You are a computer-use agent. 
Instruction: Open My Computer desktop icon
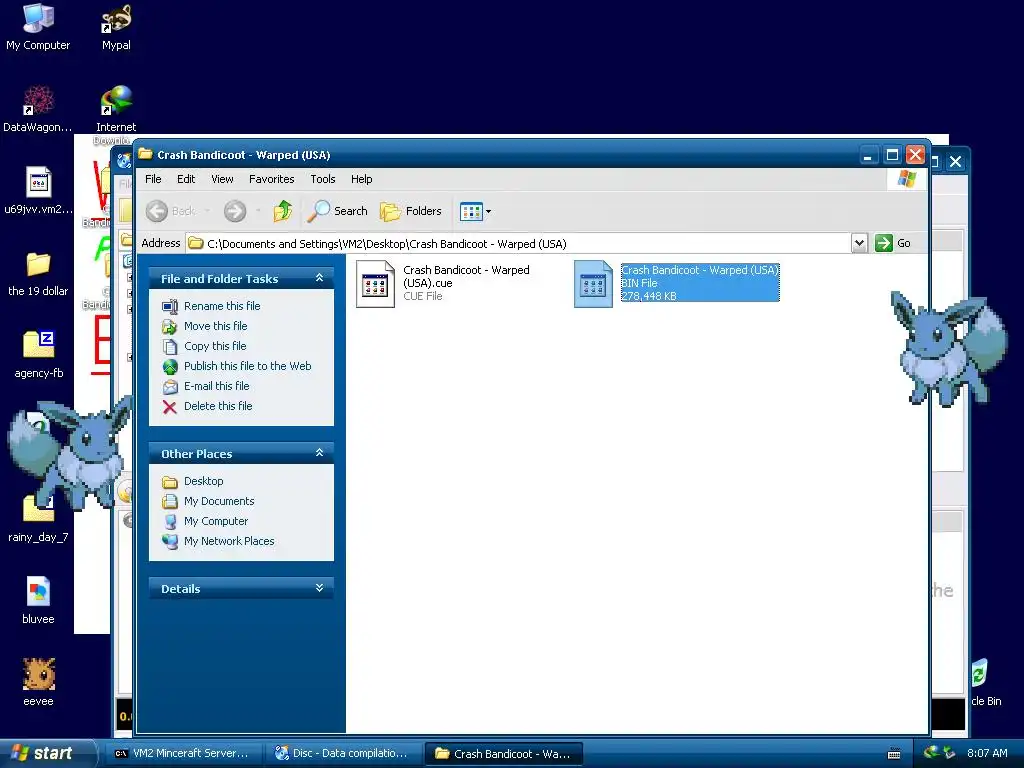click(x=38, y=27)
